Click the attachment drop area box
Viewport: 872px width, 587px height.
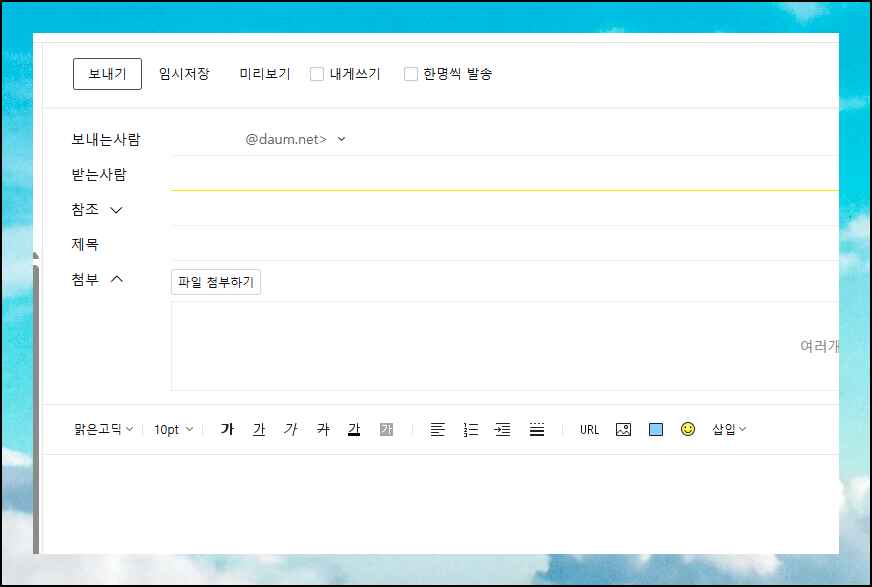click(504, 346)
